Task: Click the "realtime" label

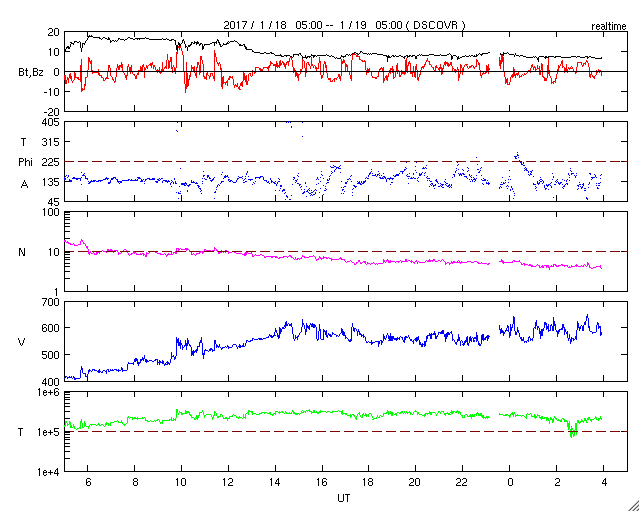Action: click(x=609, y=27)
